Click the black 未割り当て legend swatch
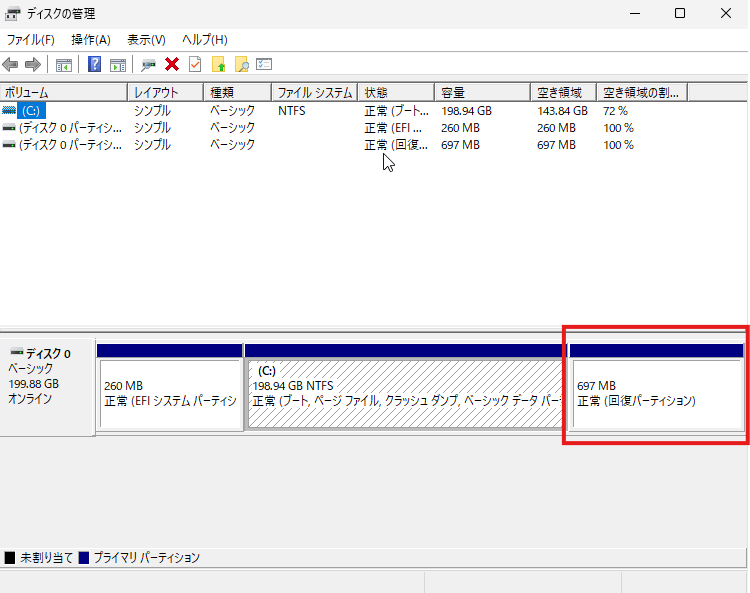The height and width of the screenshot is (593, 750). 10,558
